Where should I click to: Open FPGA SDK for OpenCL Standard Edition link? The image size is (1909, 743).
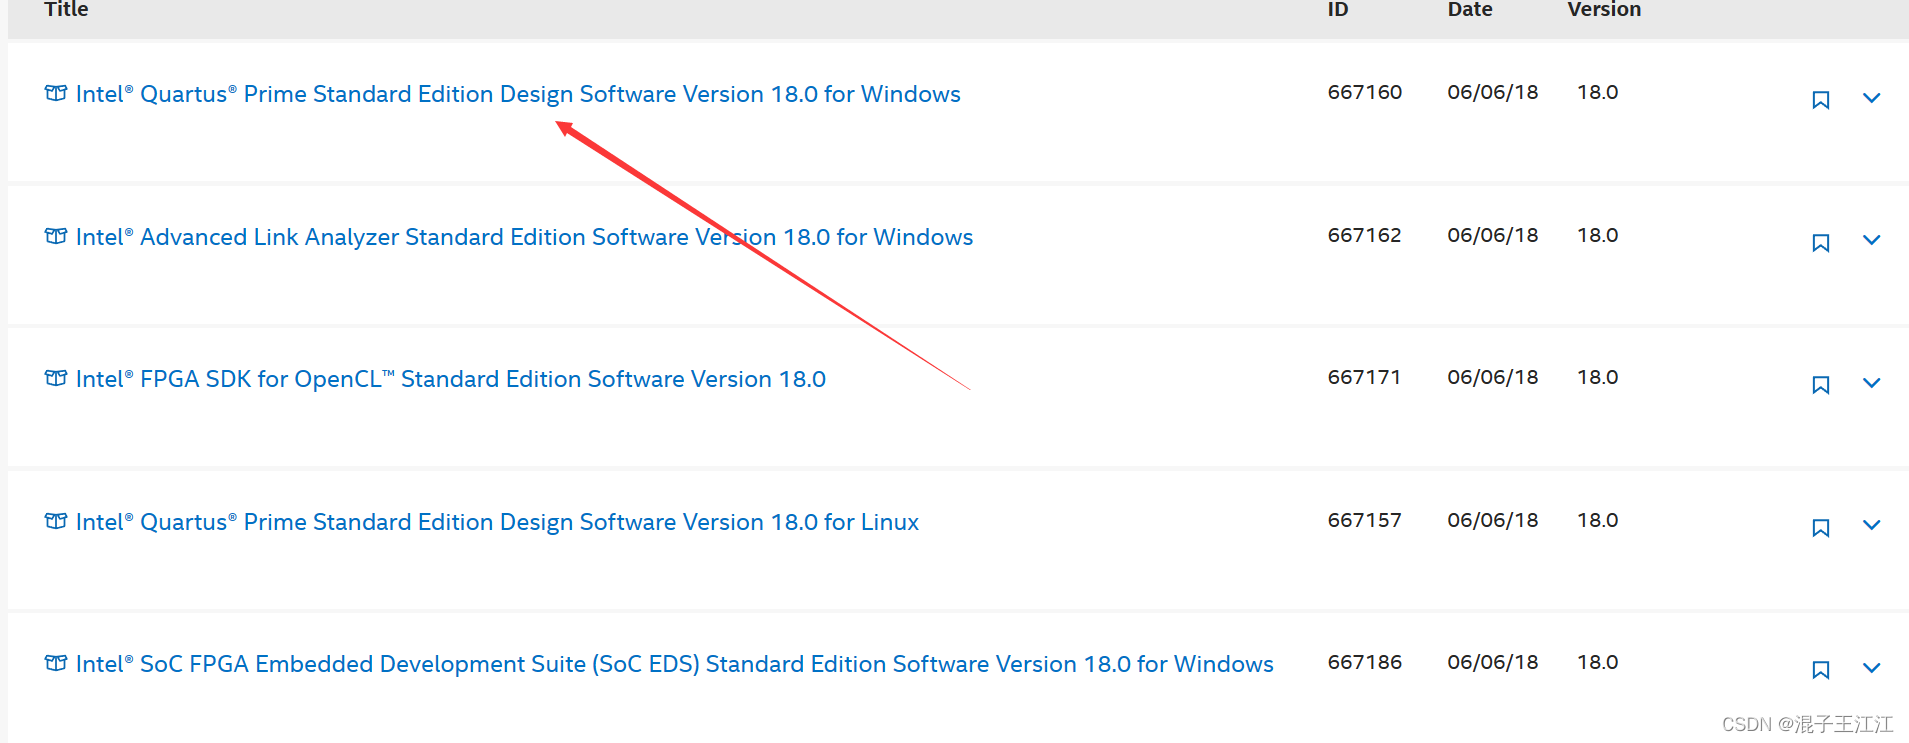click(451, 379)
